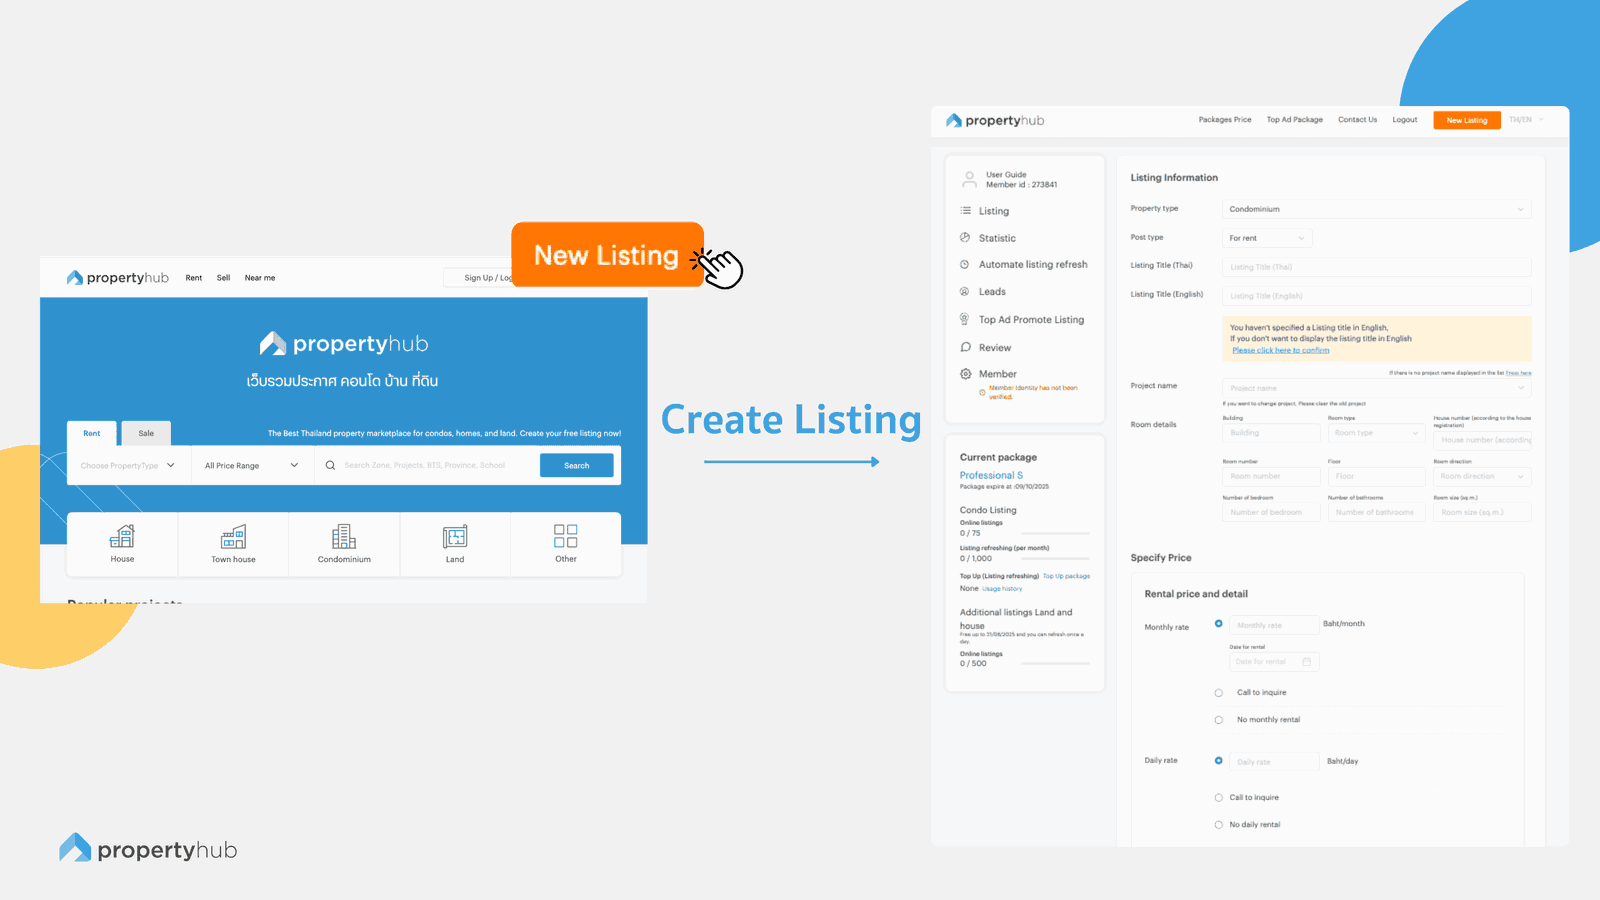
Task: Click the user avatar icon beside Member id
Action: [x=969, y=179]
